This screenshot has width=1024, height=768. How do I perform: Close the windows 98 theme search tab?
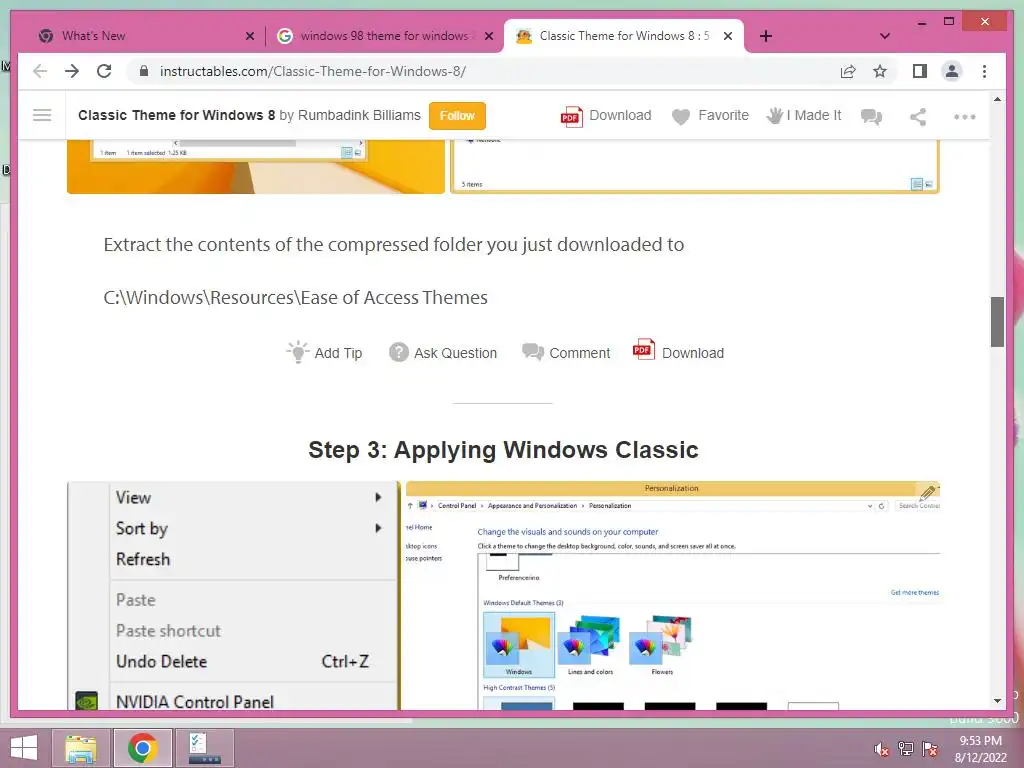coord(488,37)
